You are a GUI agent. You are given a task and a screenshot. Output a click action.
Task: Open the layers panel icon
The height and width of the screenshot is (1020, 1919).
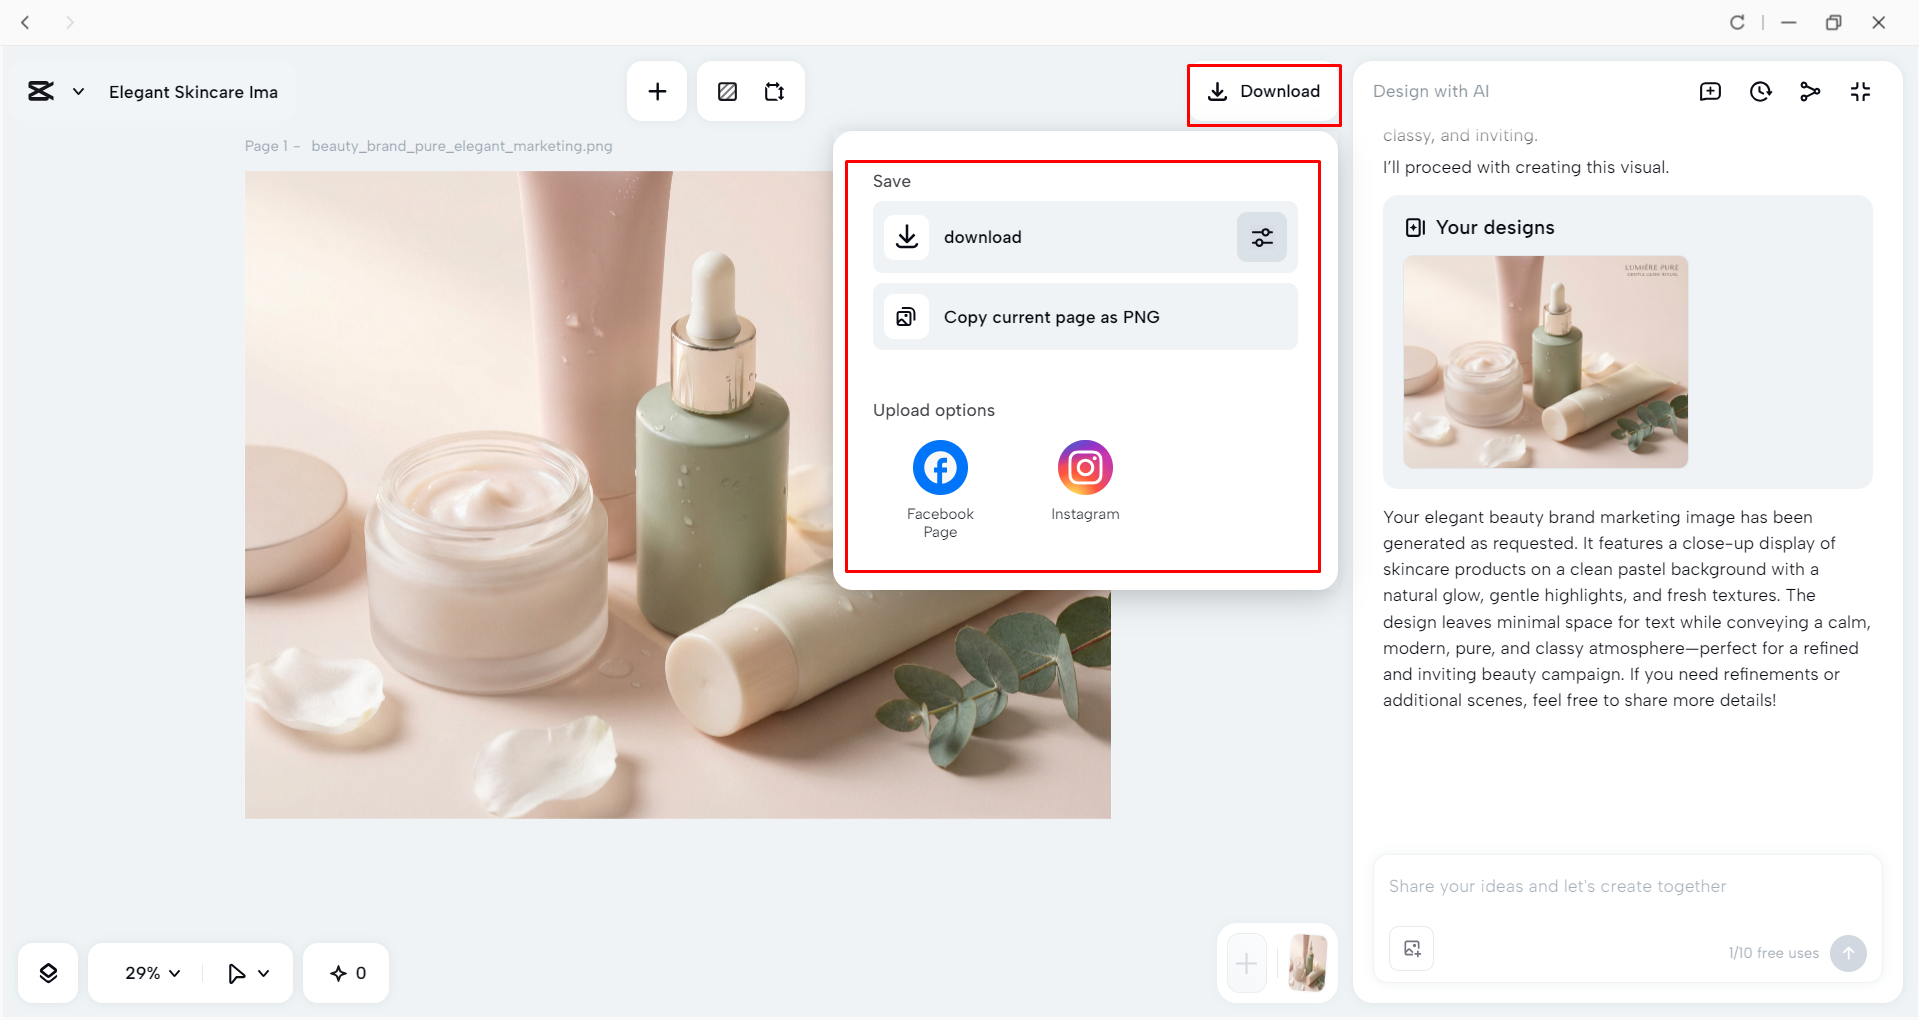pos(48,973)
